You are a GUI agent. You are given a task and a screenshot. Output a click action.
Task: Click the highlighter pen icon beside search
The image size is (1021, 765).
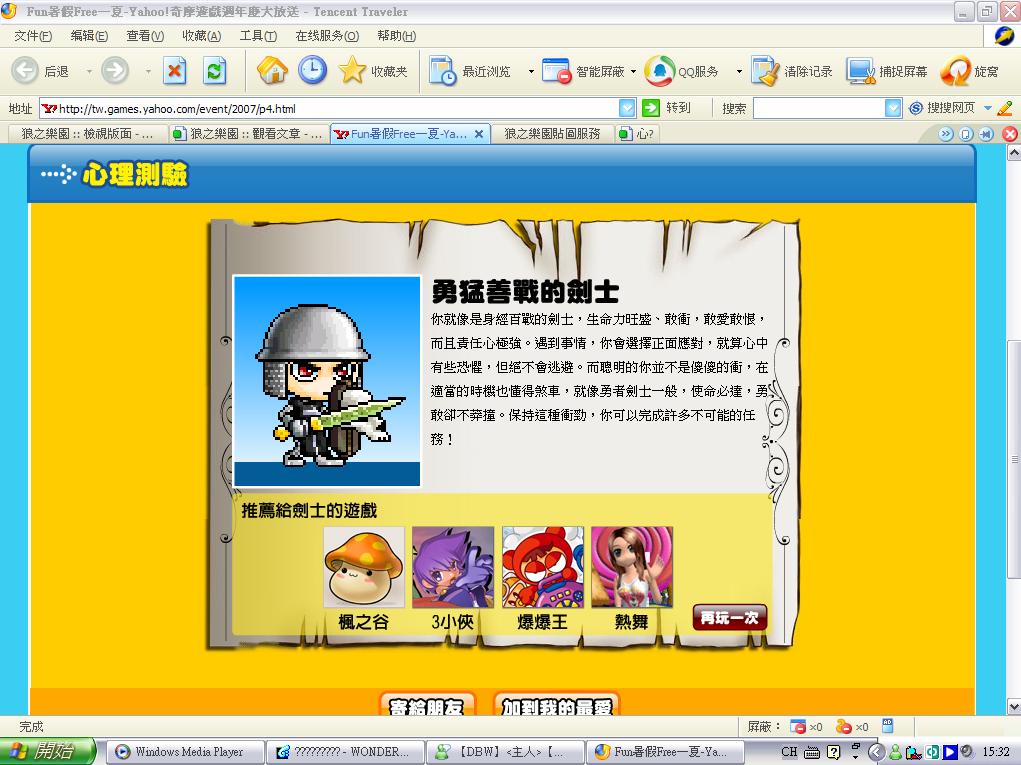(x=1005, y=108)
